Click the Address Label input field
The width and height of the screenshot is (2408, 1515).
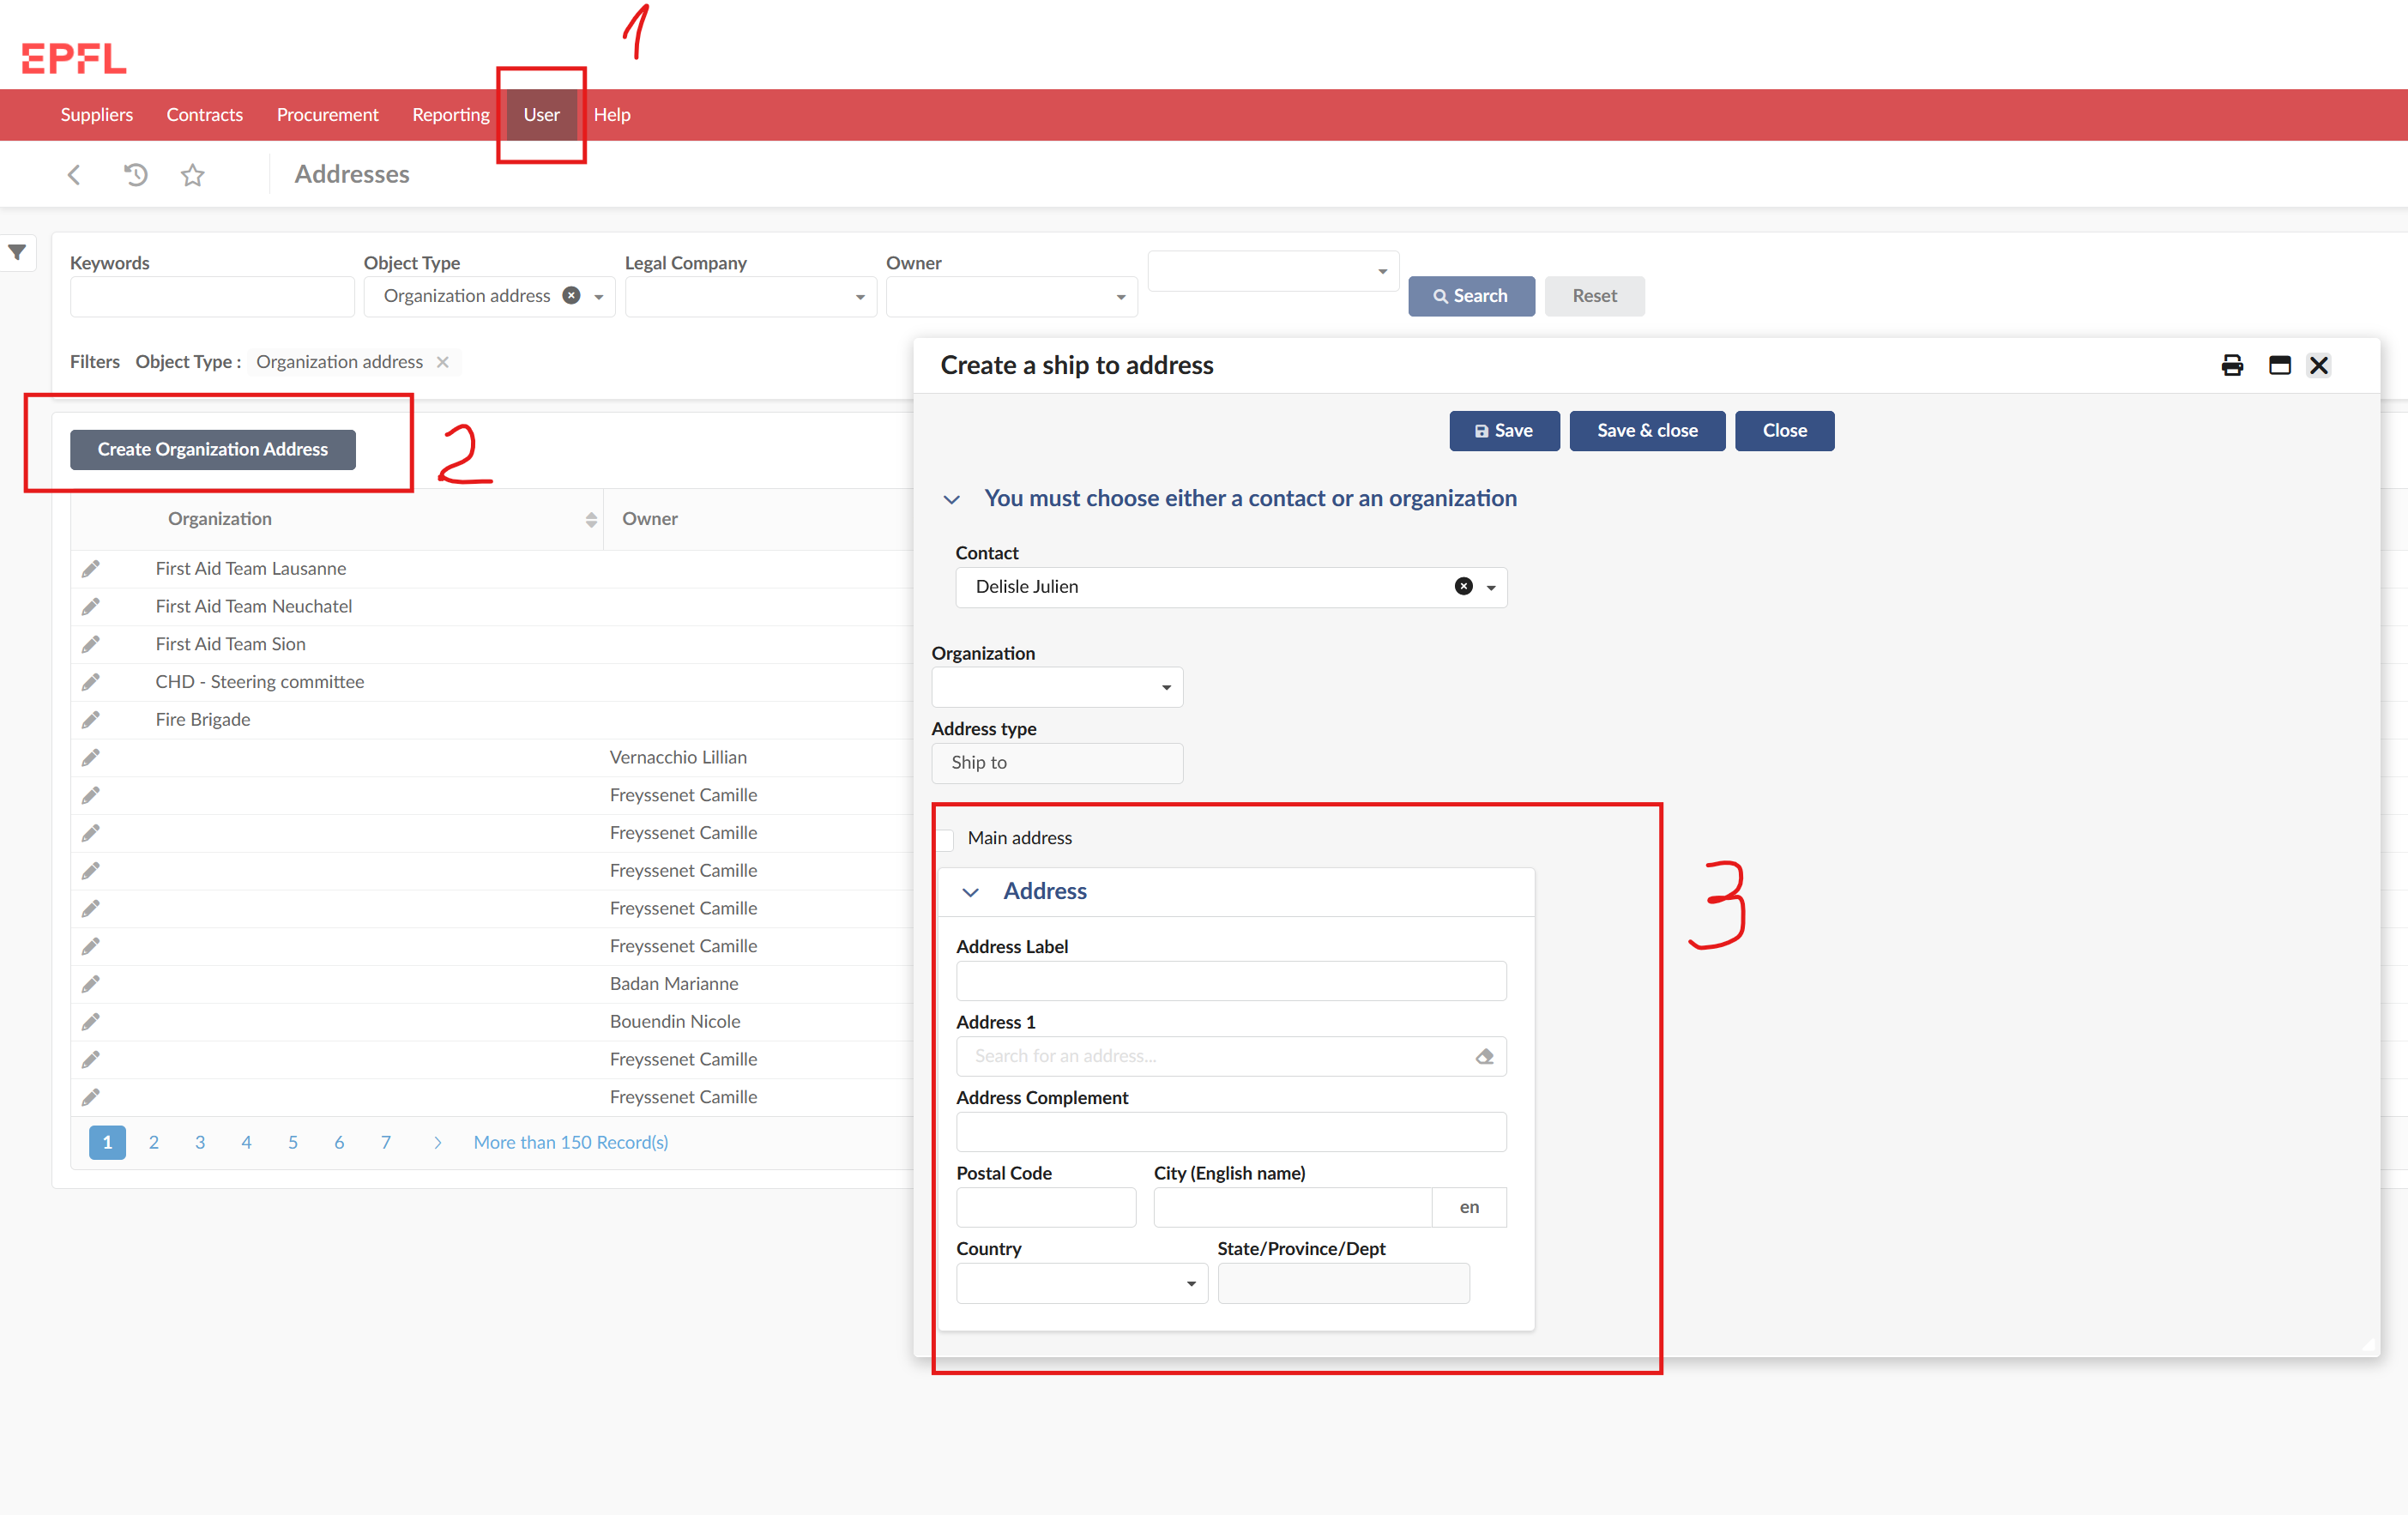coord(1230,981)
